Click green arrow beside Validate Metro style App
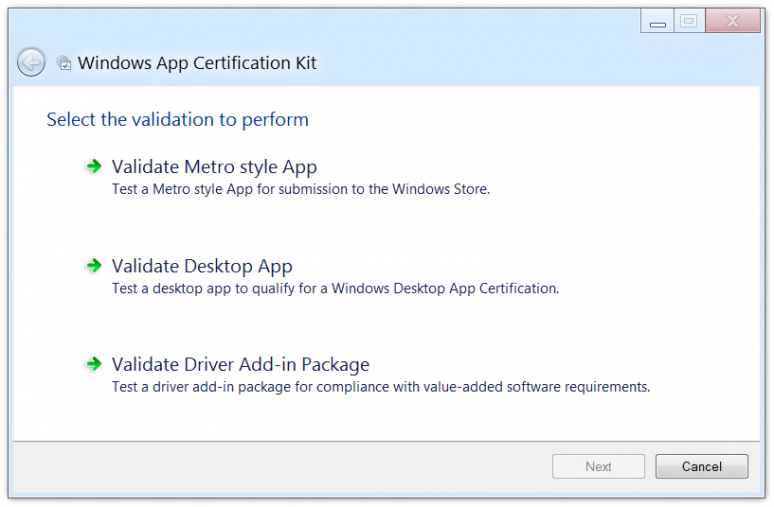Viewport: 774px width, 507px height. [x=94, y=166]
